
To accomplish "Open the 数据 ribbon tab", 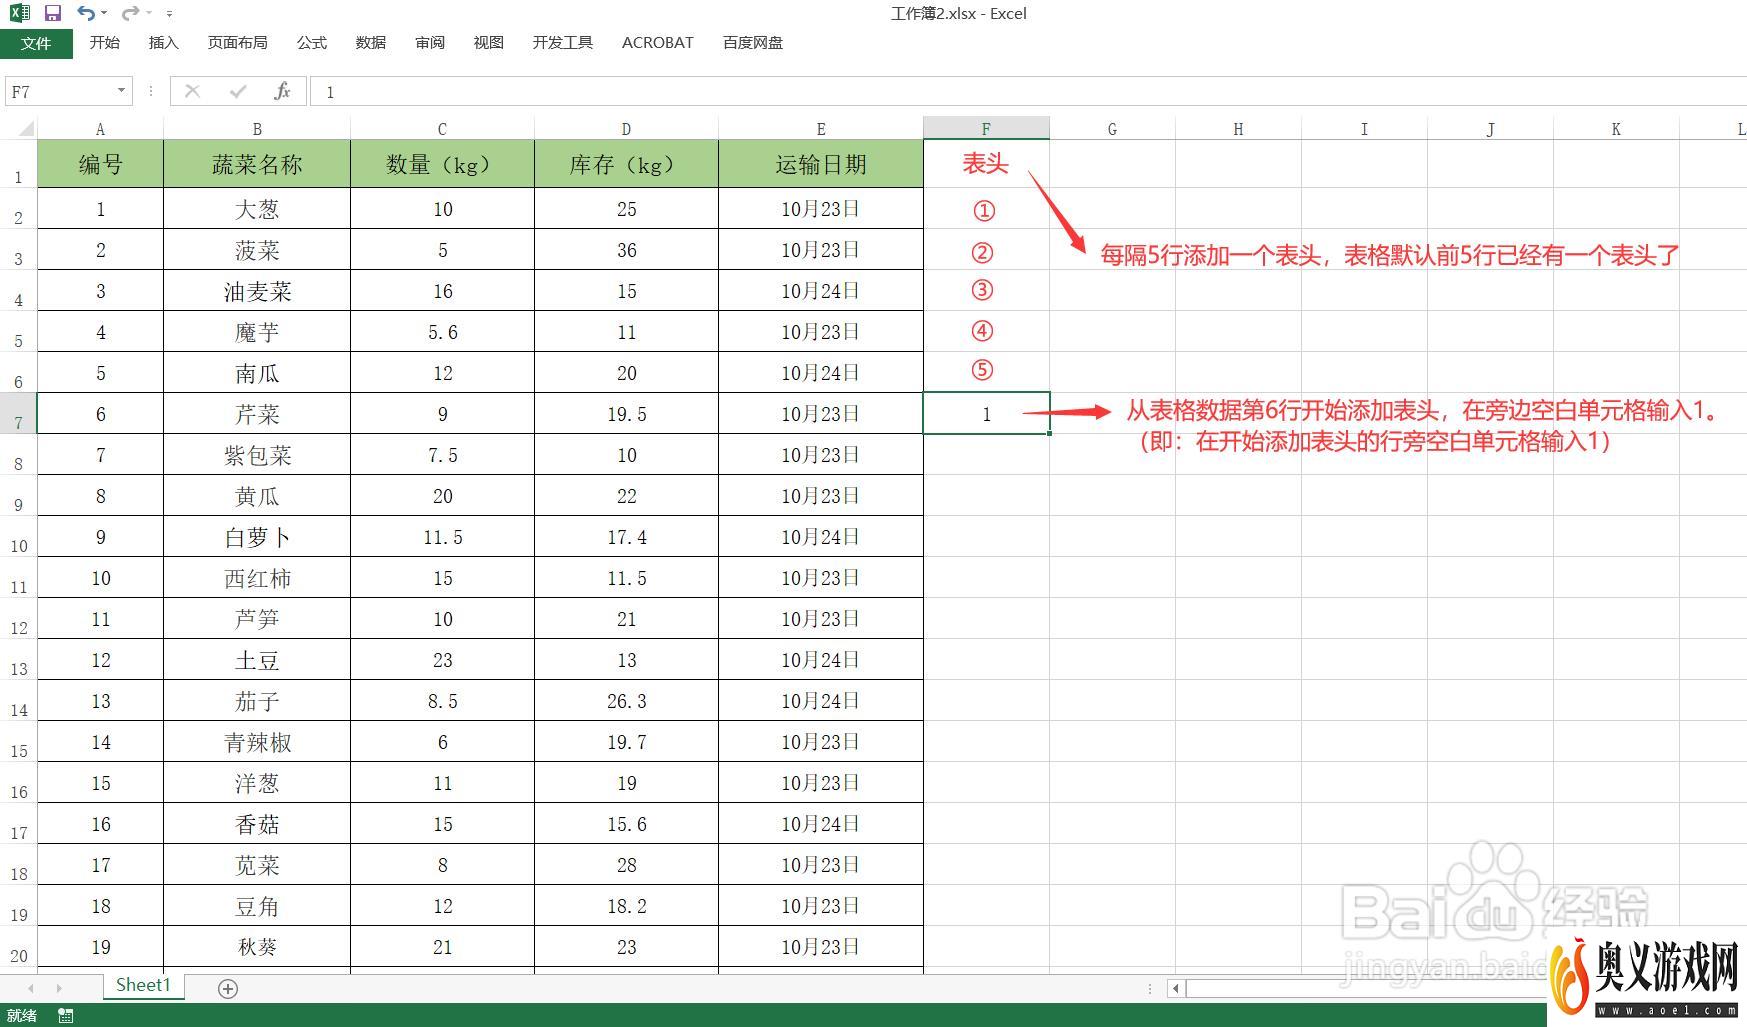I will point(371,43).
